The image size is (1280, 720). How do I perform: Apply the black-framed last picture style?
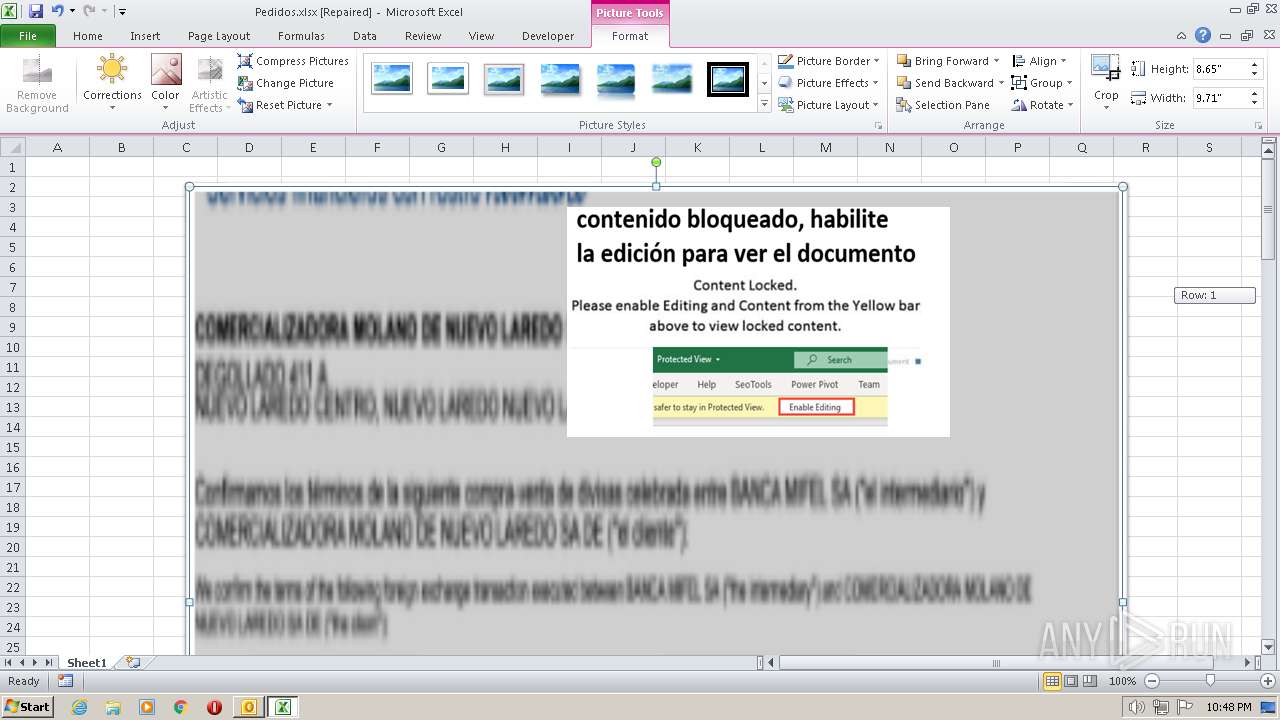click(728, 78)
